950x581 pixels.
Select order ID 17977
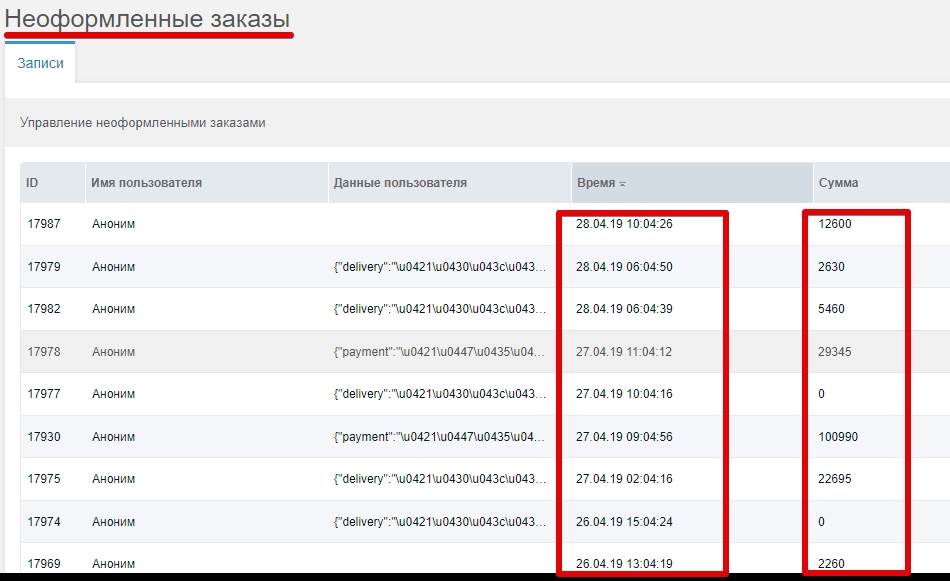[x=44, y=394]
